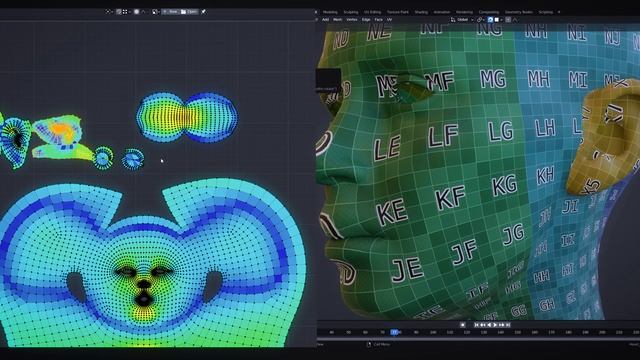
Task: Jump to the timeline start frame
Action: [x=476, y=325]
